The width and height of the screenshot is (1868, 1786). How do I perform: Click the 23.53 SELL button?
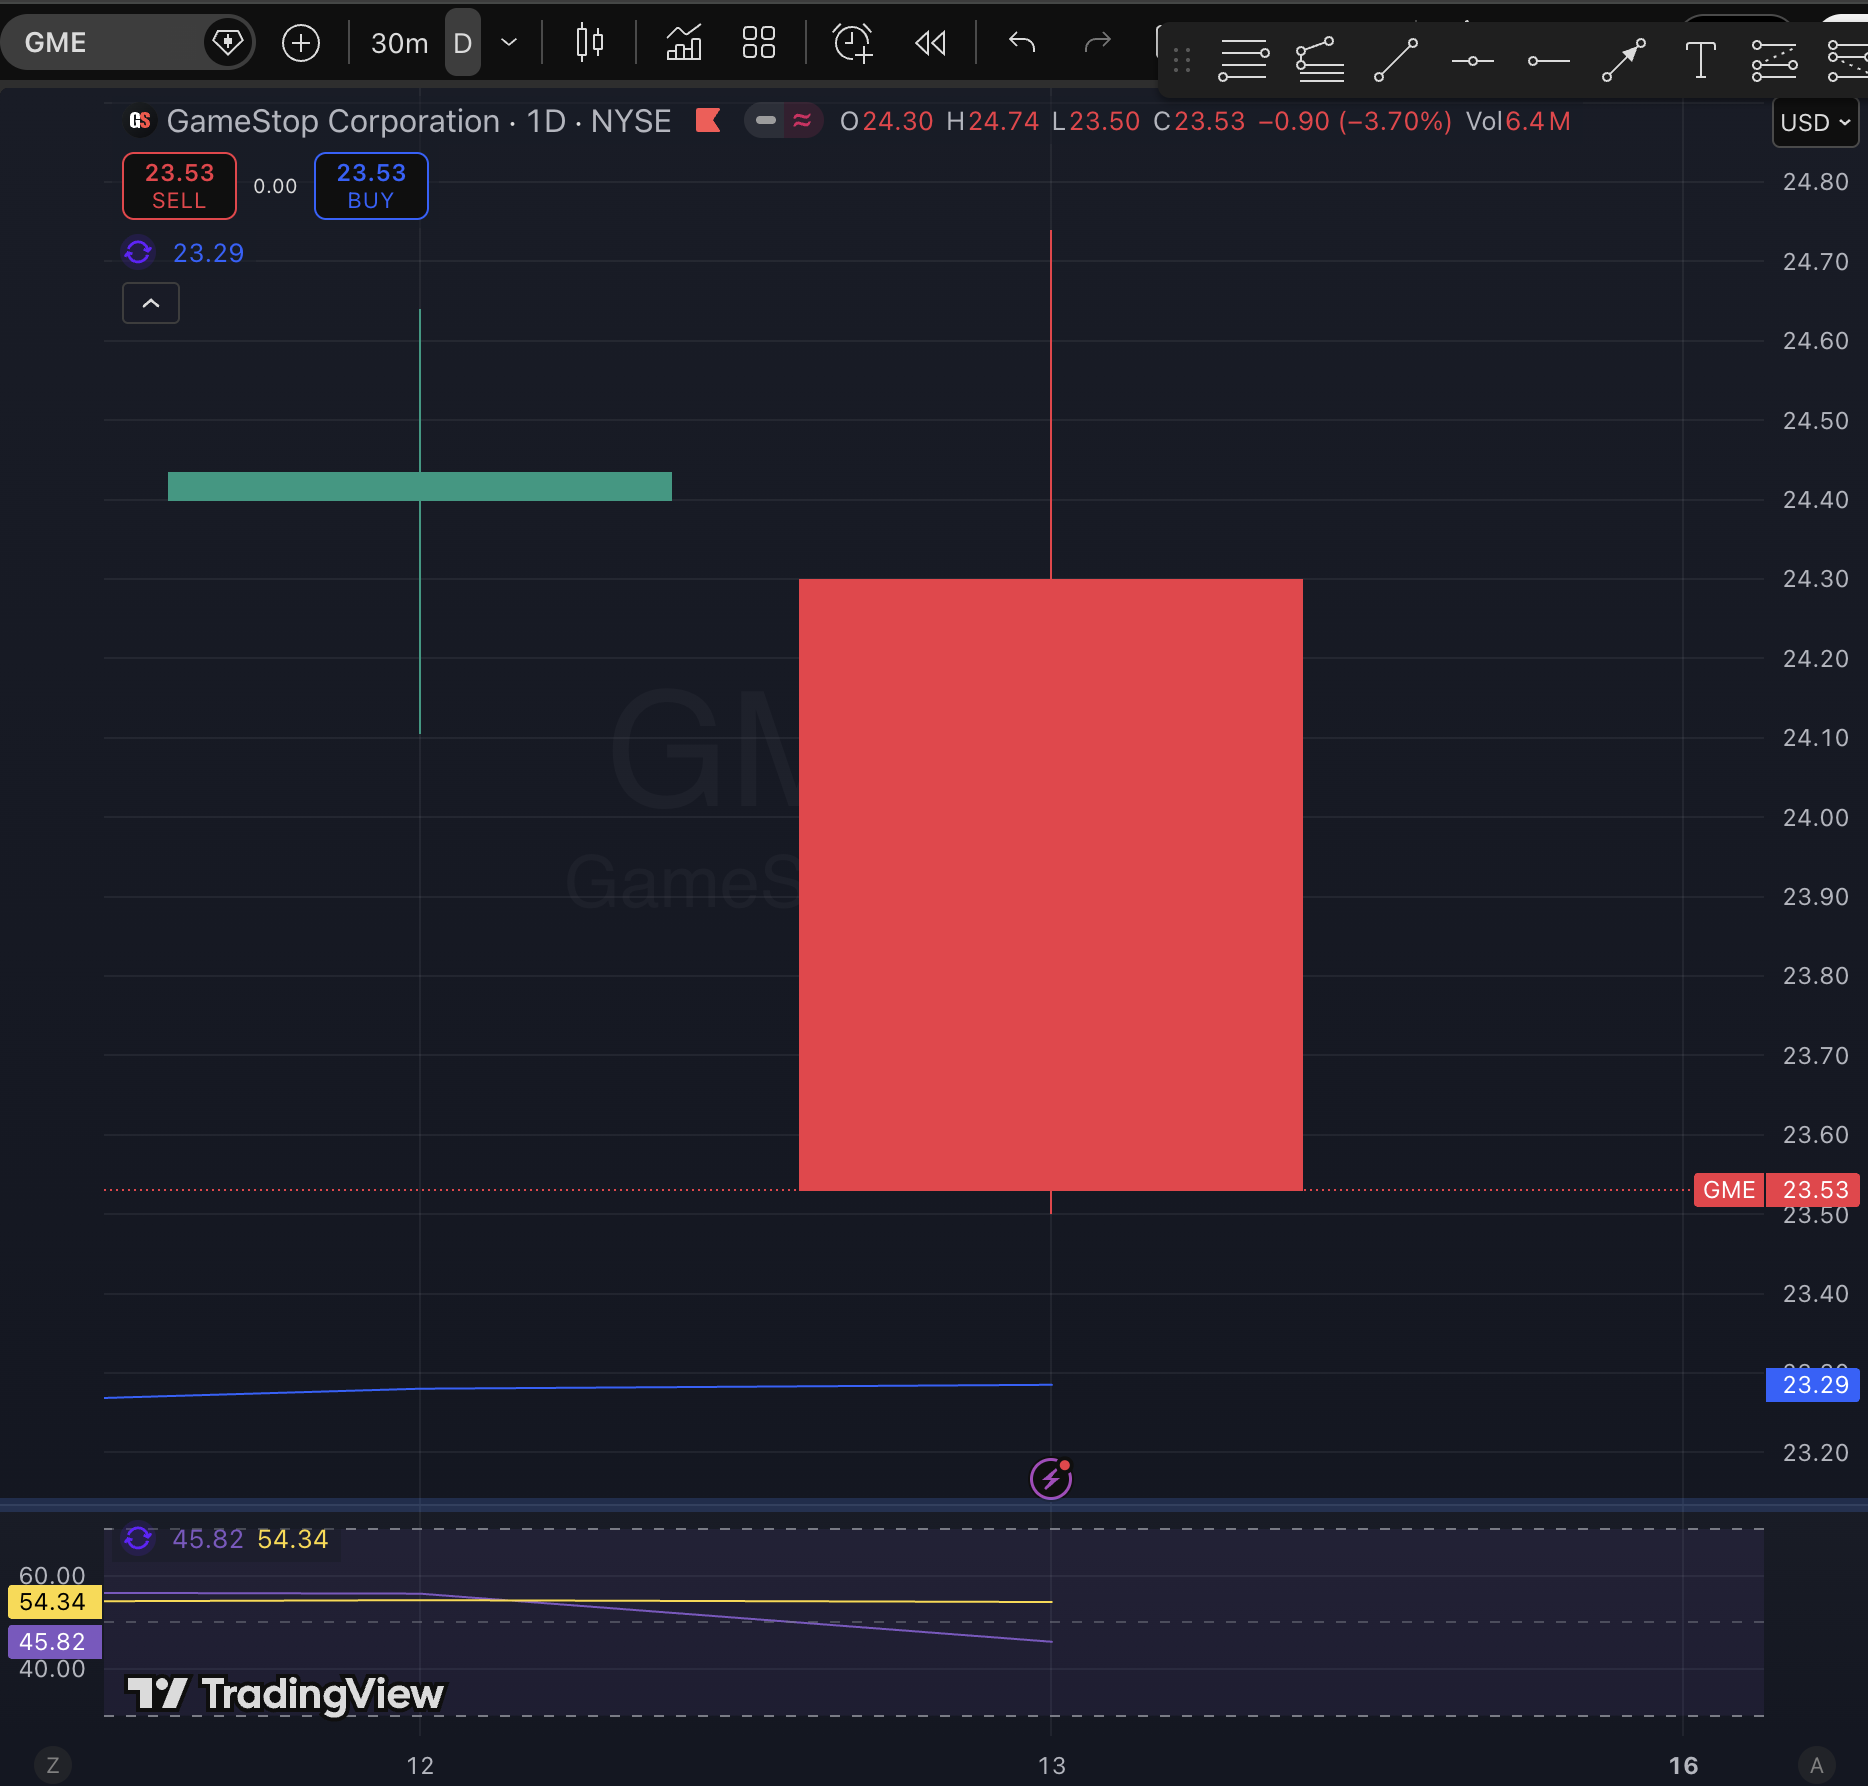pos(179,186)
